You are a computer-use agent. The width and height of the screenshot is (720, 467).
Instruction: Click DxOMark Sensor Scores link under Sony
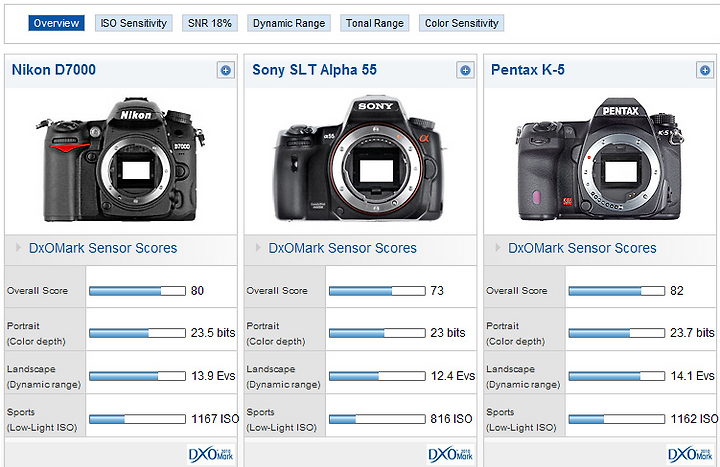[x=343, y=248]
